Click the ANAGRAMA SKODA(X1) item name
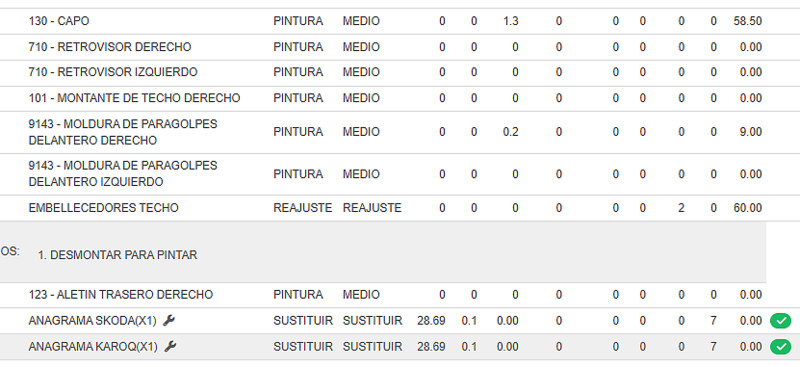The height and width of the screenshot is (367, 800). 93,321
